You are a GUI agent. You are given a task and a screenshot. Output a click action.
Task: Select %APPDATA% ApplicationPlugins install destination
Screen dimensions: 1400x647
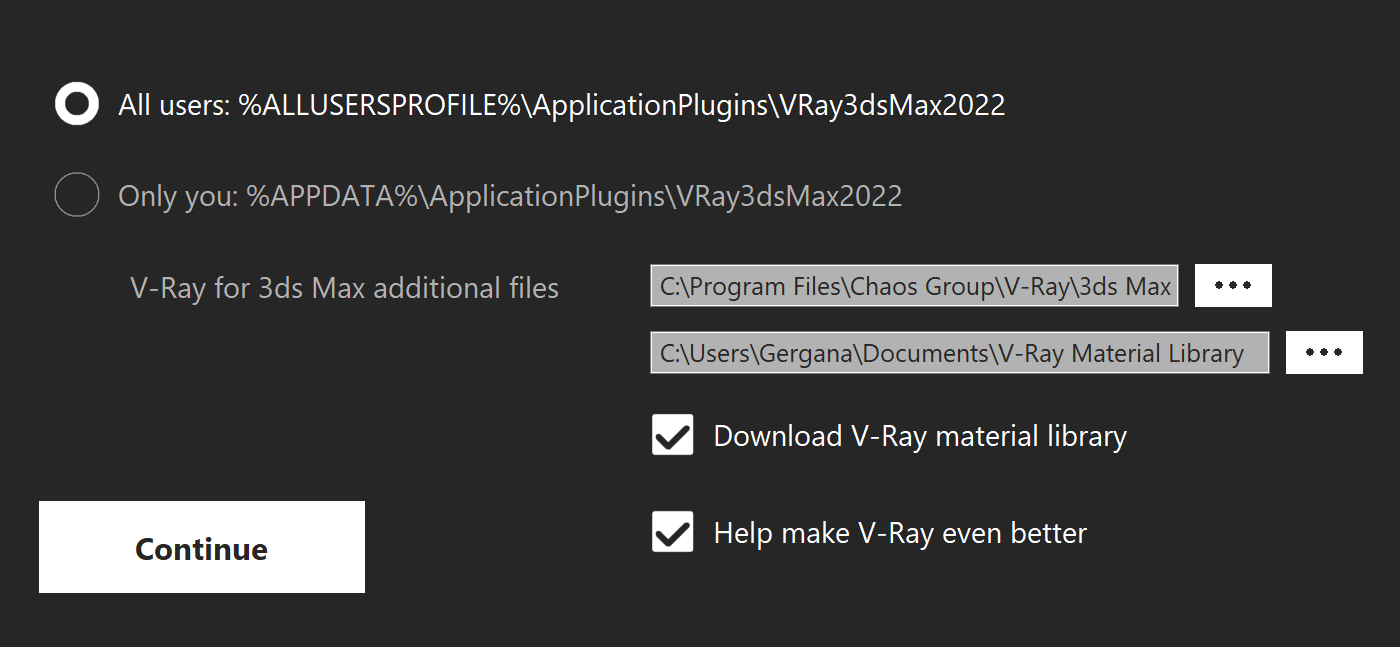[76, 195]
